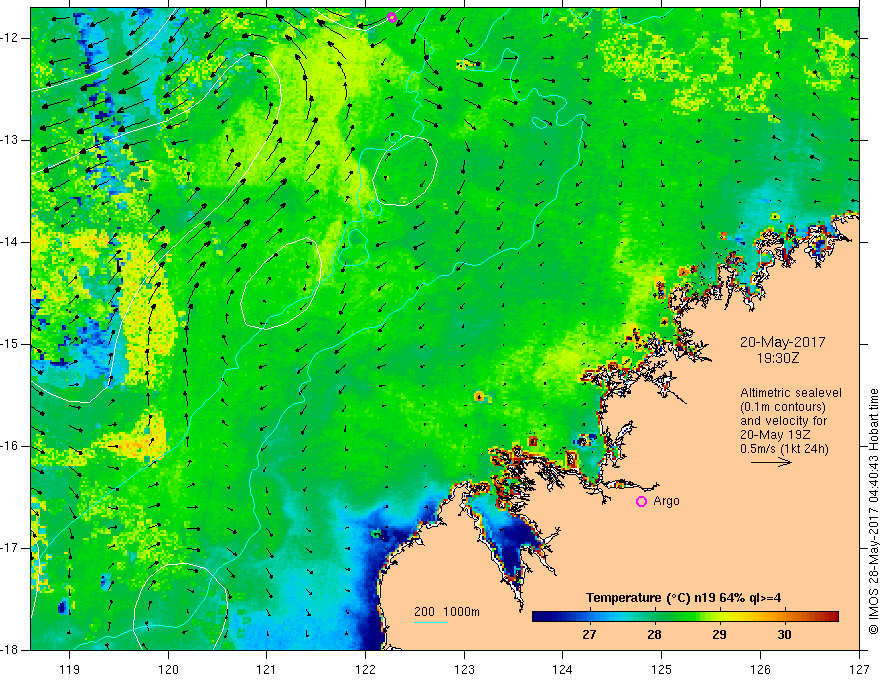Image resolution: width=880 pixels, height=680 pixels.
Task: Click the longitude axis label '127'
Action: [x=859, y=669]
